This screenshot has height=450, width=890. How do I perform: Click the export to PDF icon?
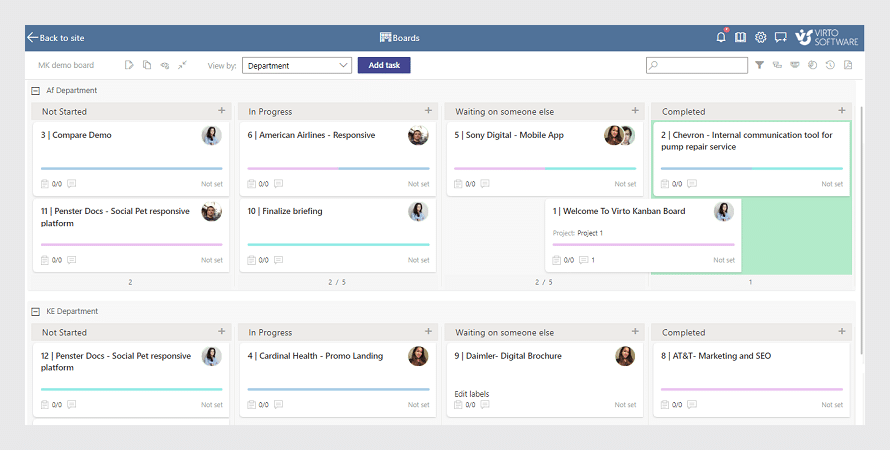(848, 65)
